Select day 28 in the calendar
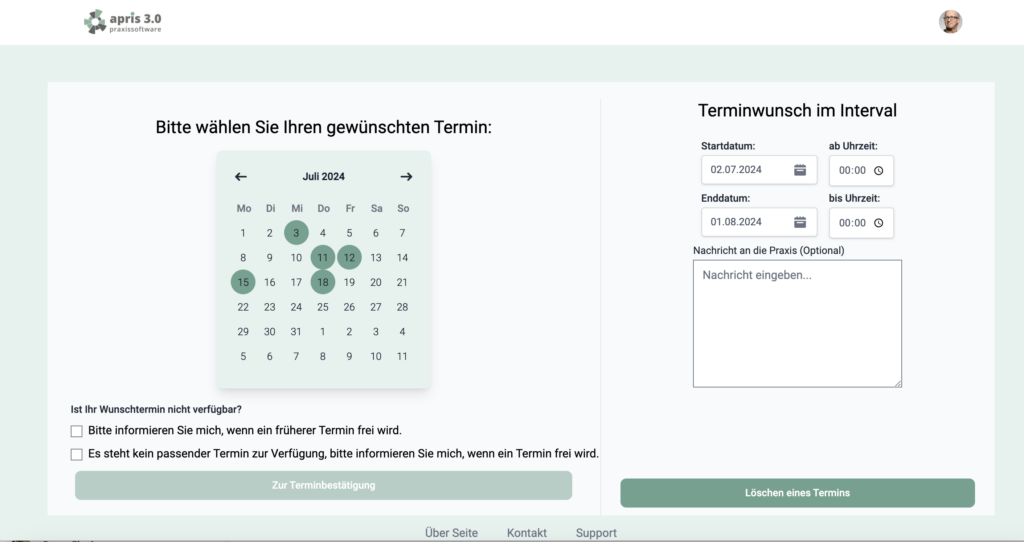Viewport: 1024px width, 542px height. (x=402, y=307)
